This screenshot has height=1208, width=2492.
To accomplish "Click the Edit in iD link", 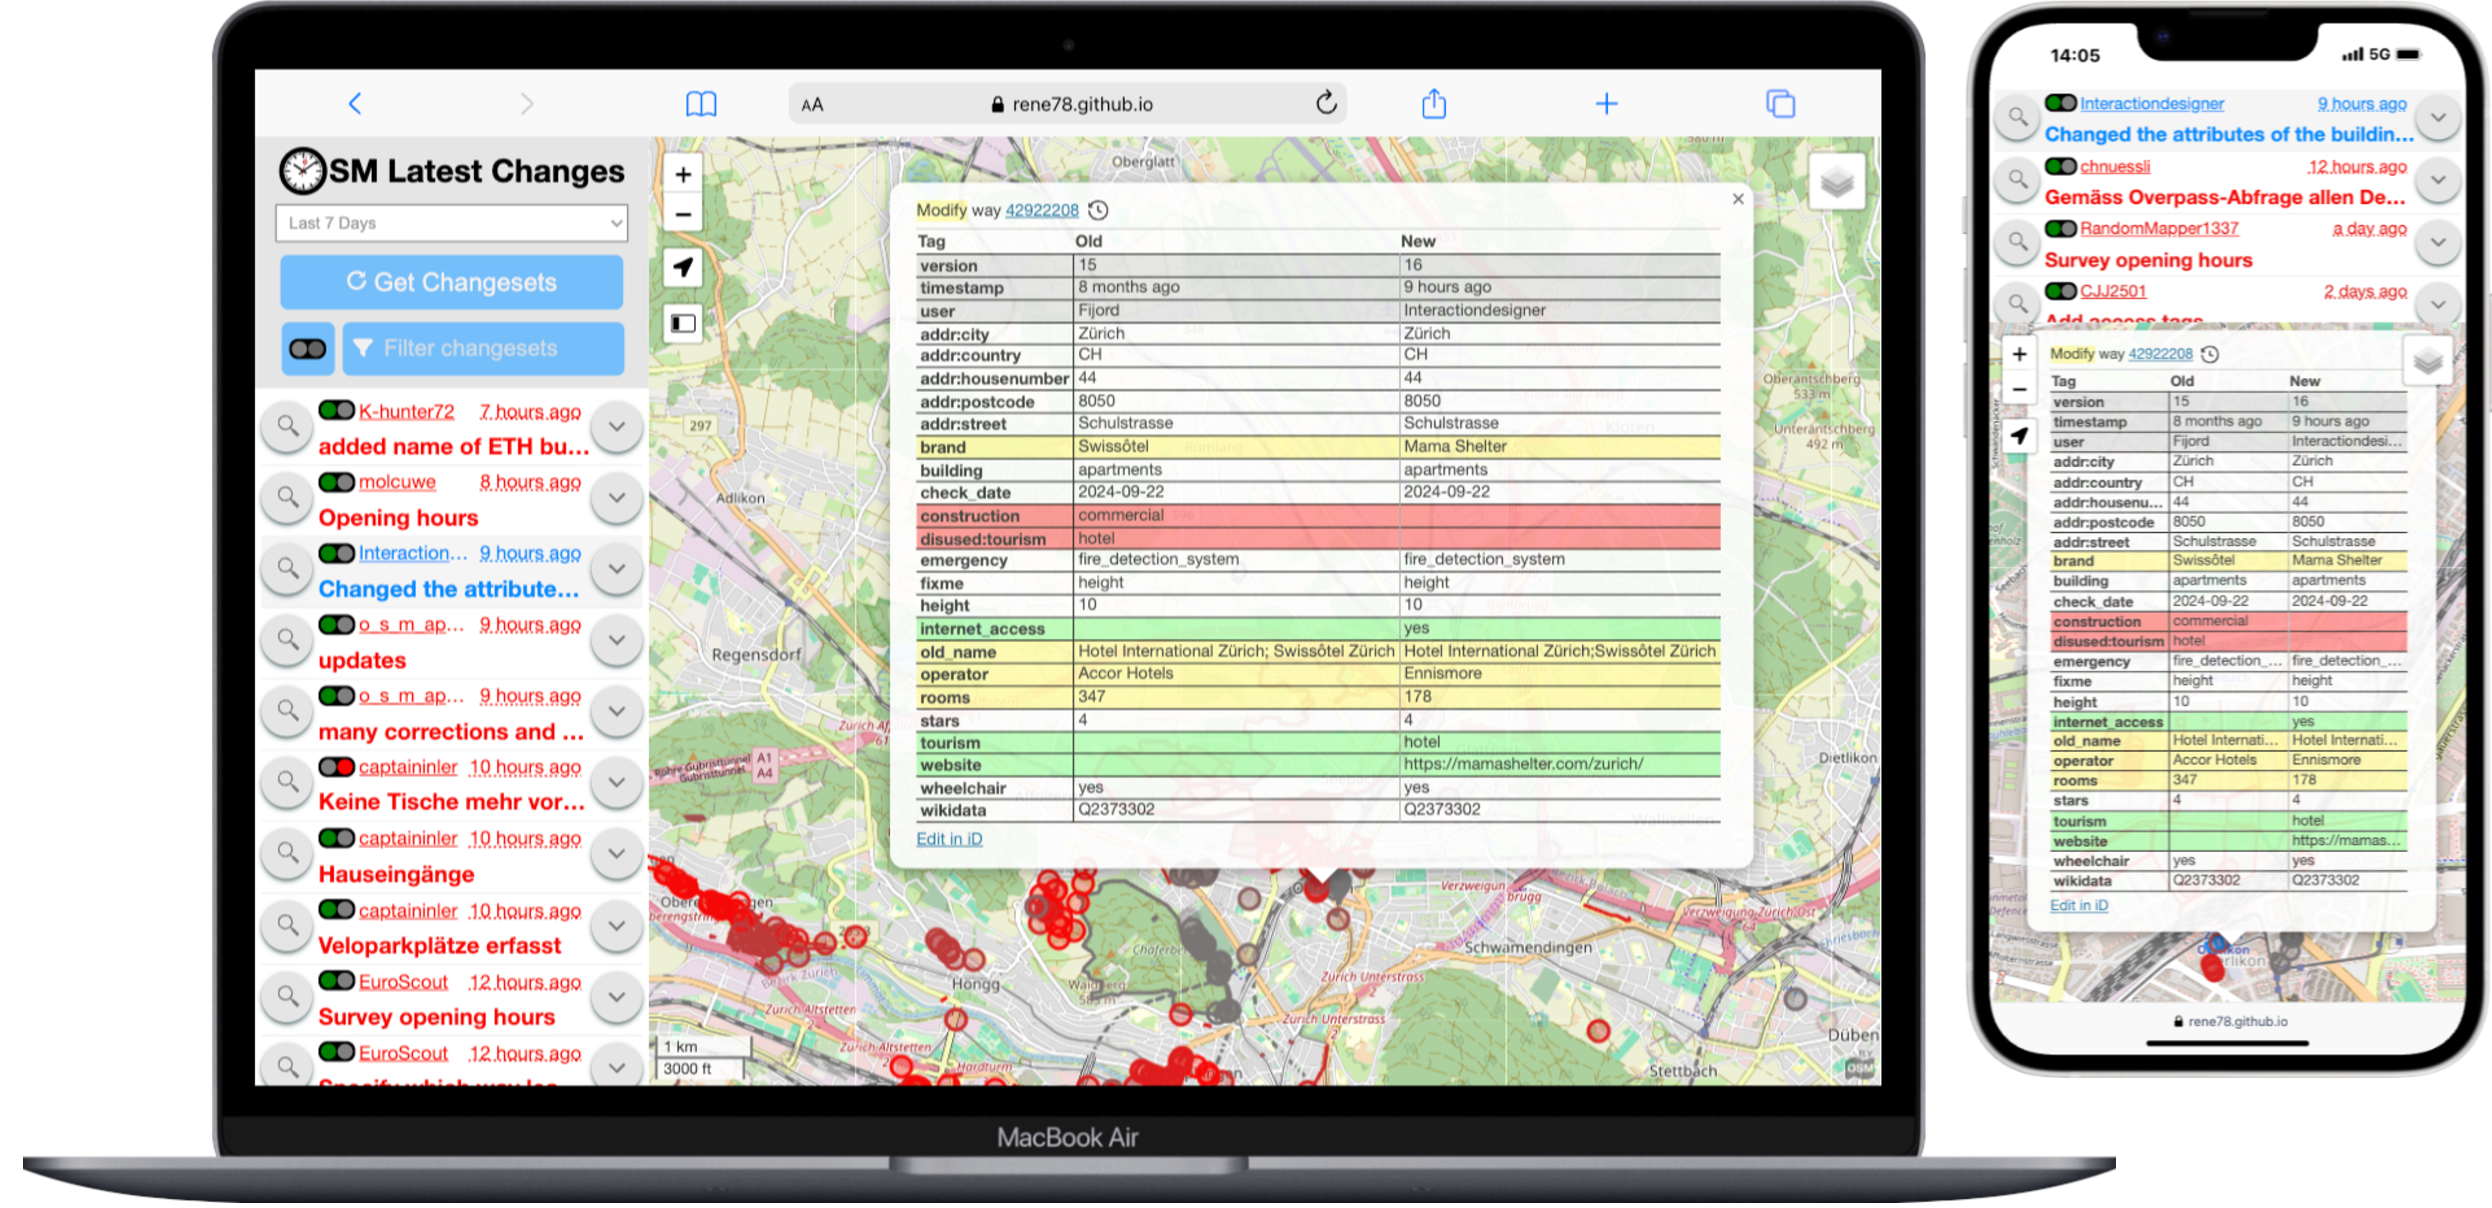I will click(949, 839).
